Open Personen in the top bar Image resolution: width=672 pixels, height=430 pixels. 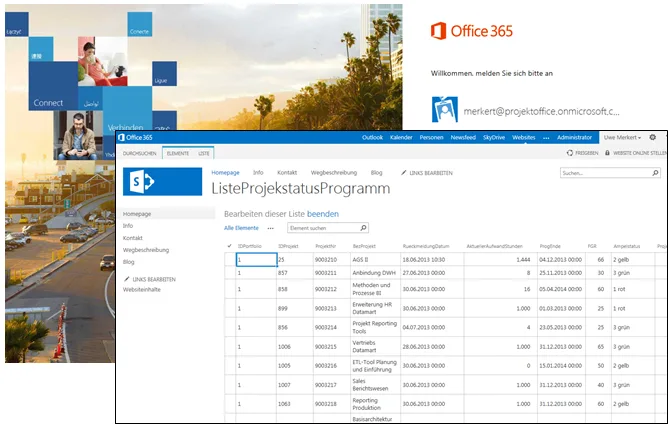pyautogui.click(x=431, y=138)
